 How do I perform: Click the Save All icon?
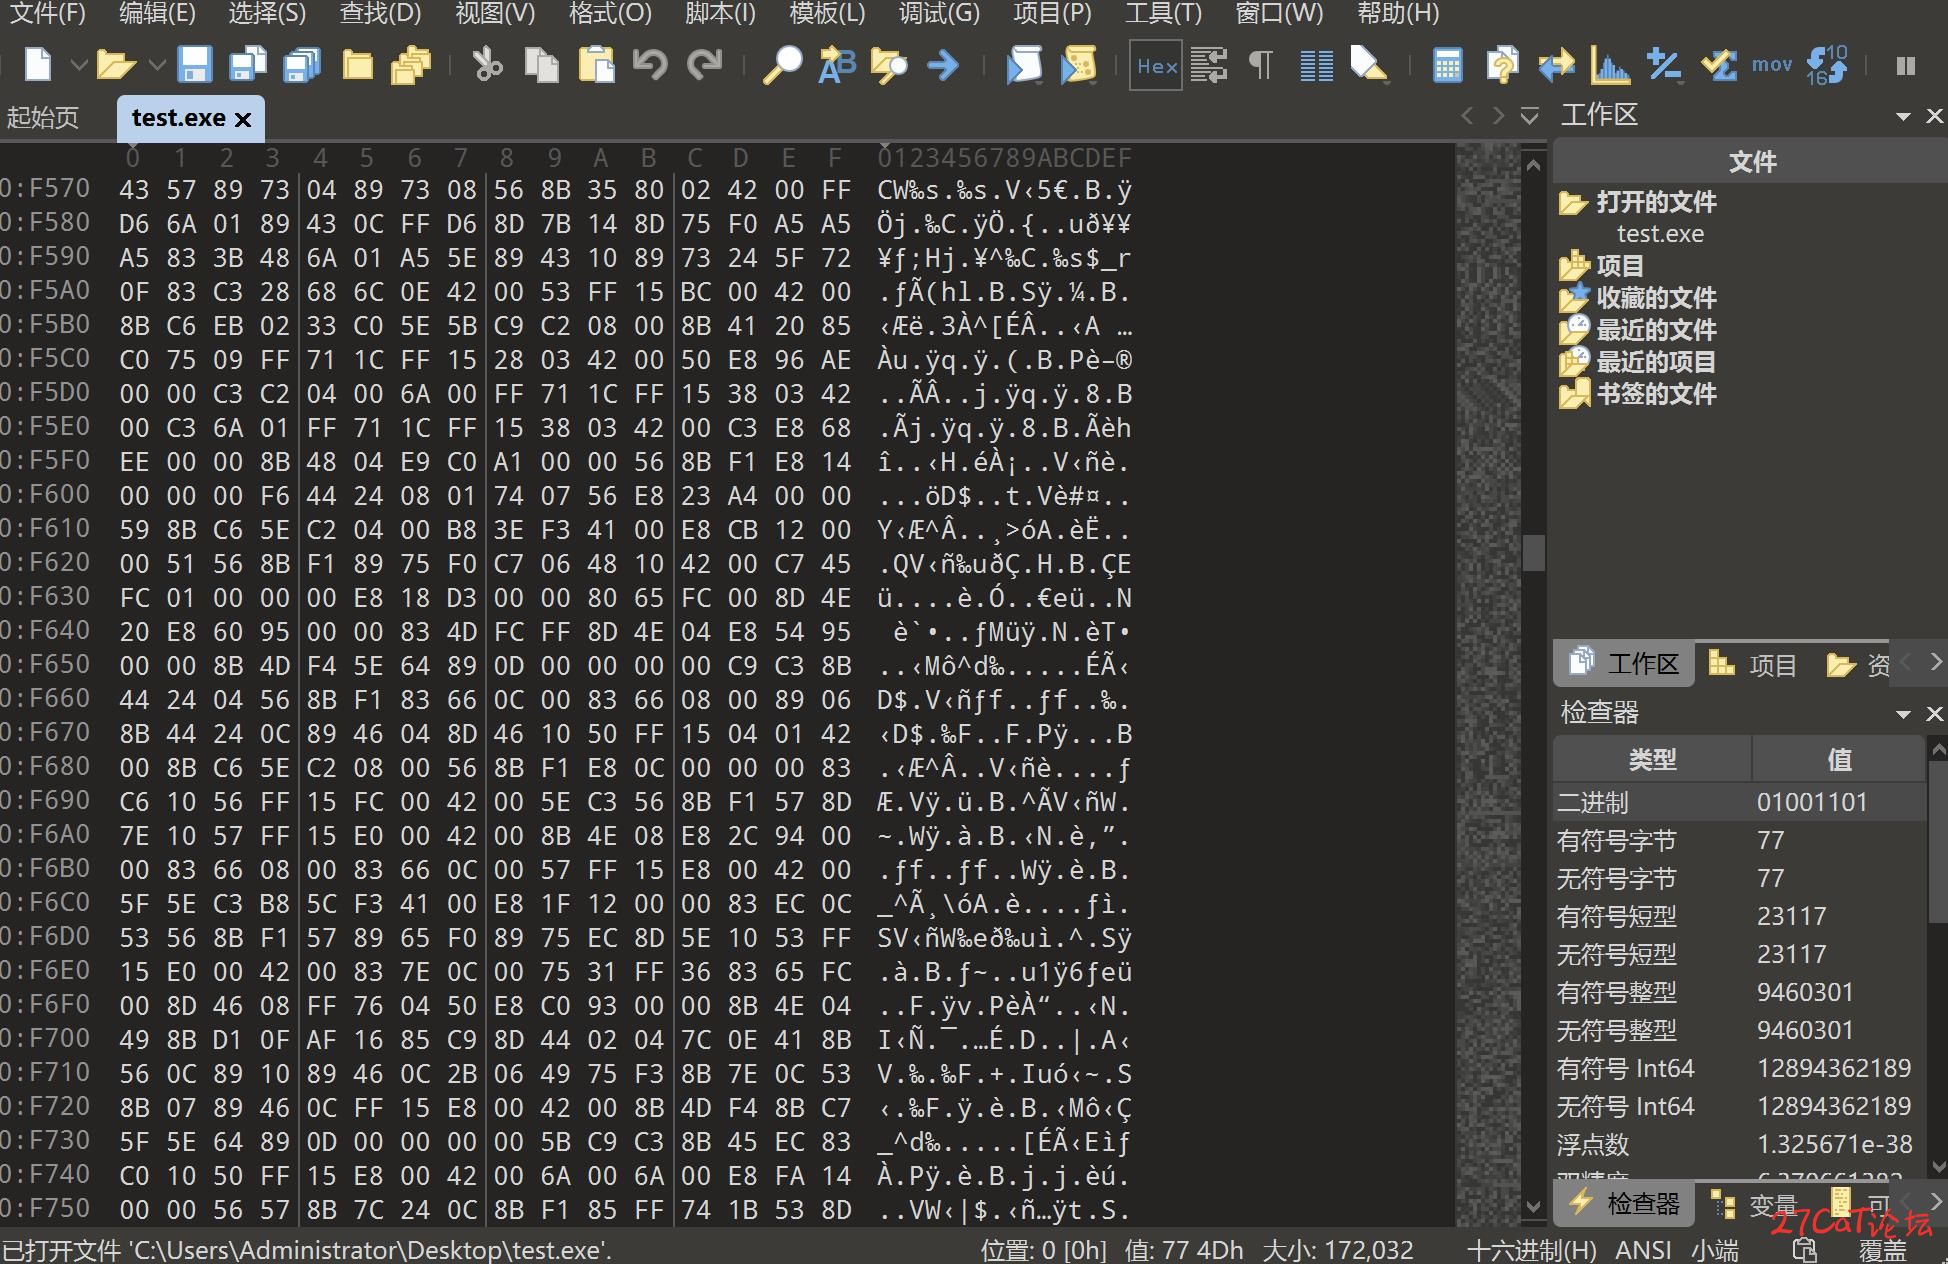(x=301, y=65)
